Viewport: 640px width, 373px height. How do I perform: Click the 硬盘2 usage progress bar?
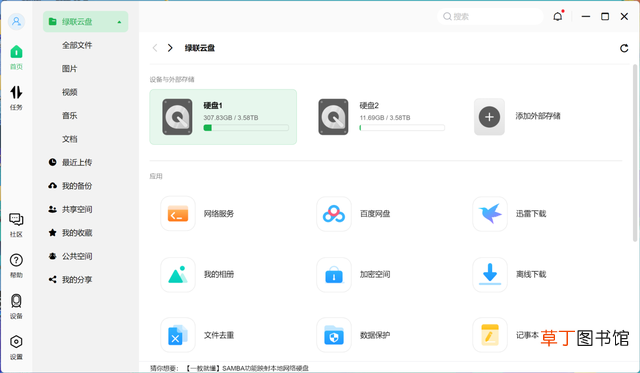point(402,128)
